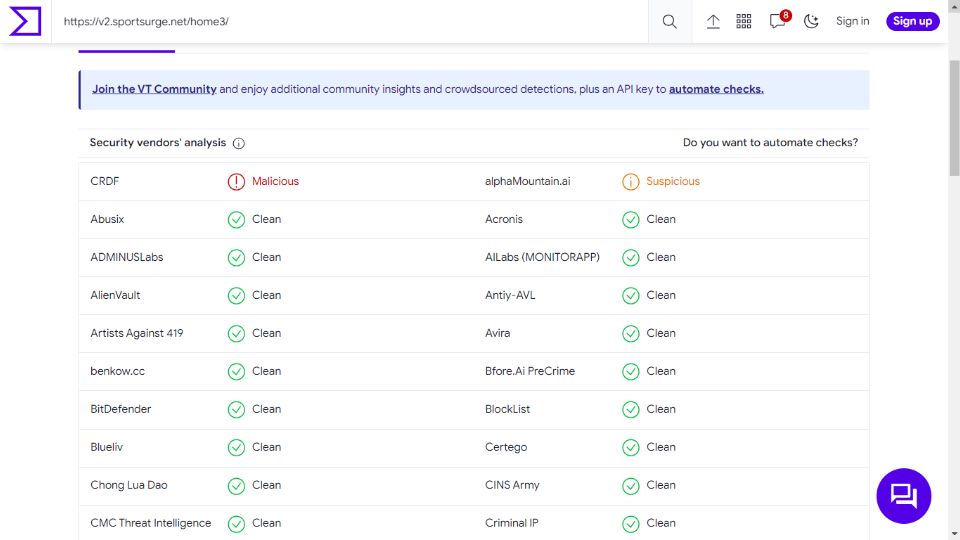The image size is (960, 540).
Task: Select the AlienVault vendor name
Action: (115, 295)
